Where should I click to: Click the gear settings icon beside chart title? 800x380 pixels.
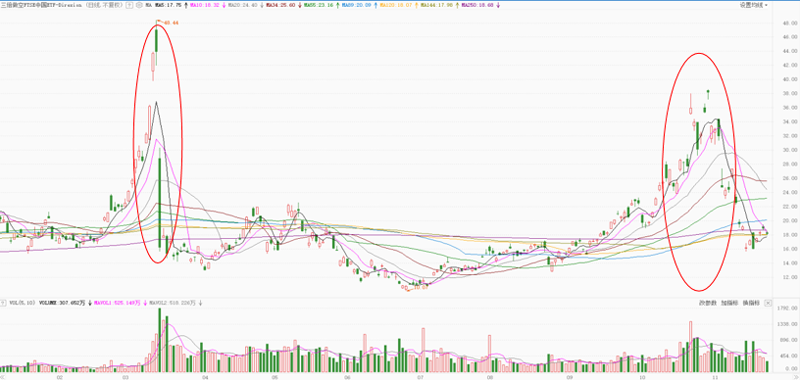pos(139,5)
